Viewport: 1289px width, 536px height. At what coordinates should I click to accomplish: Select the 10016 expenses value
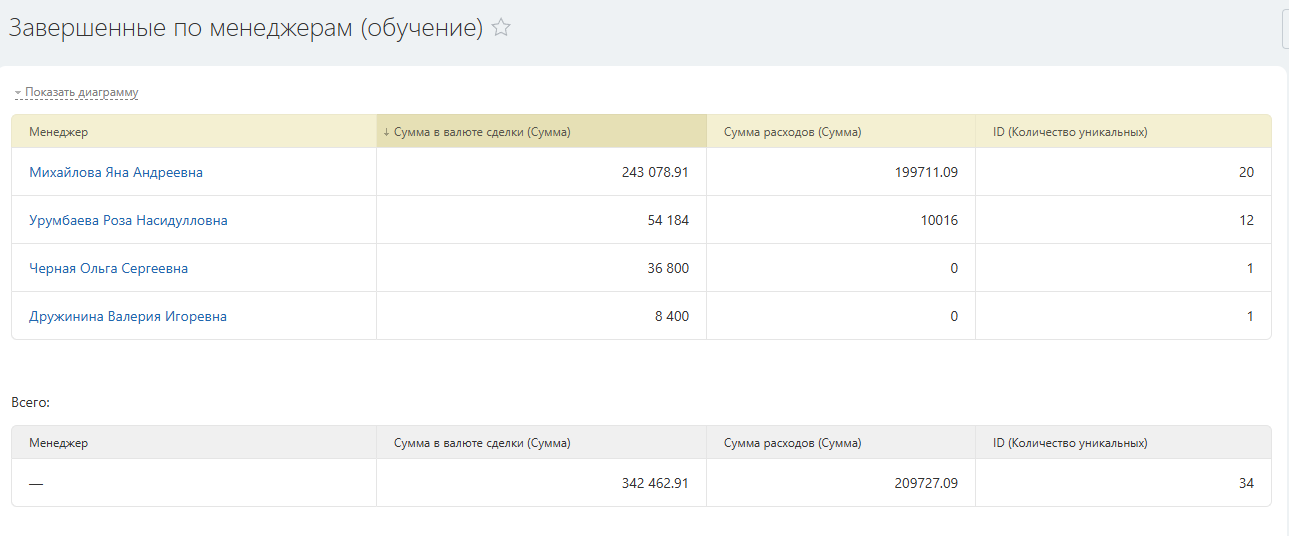point(940,221)
